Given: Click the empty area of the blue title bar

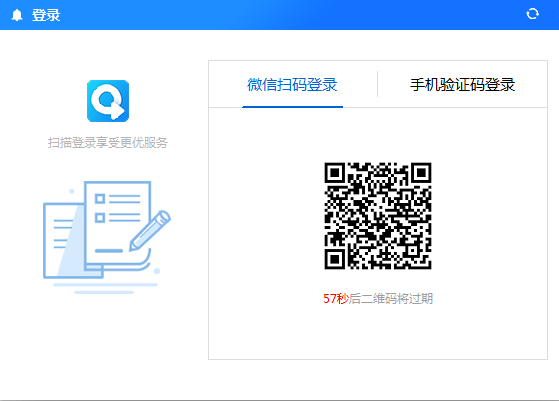Looking at the screenshot, I should coord(285,15).
